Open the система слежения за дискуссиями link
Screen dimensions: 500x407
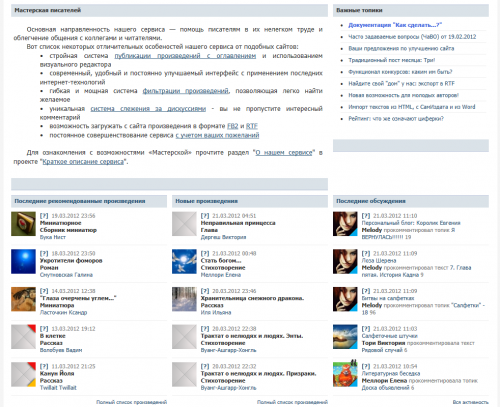click(x=148, y=109)
